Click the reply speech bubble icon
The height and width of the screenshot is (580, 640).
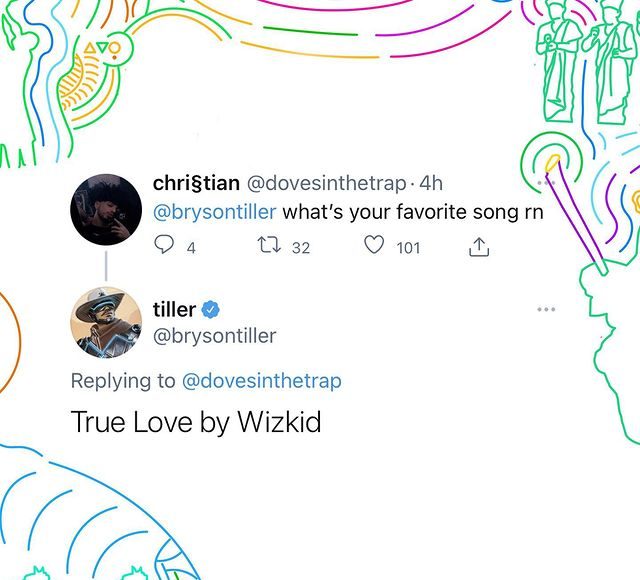(164, 245)
